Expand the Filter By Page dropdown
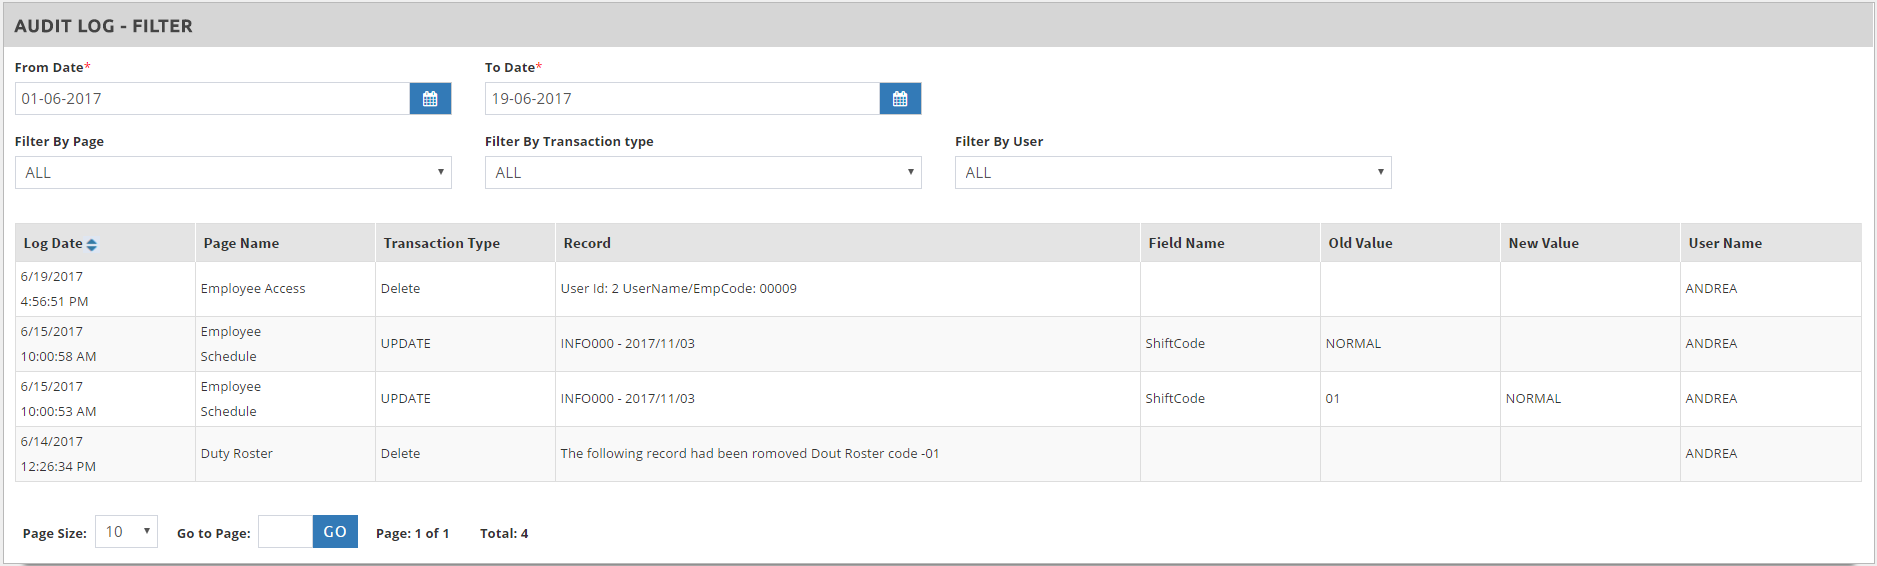 (233, 173)
